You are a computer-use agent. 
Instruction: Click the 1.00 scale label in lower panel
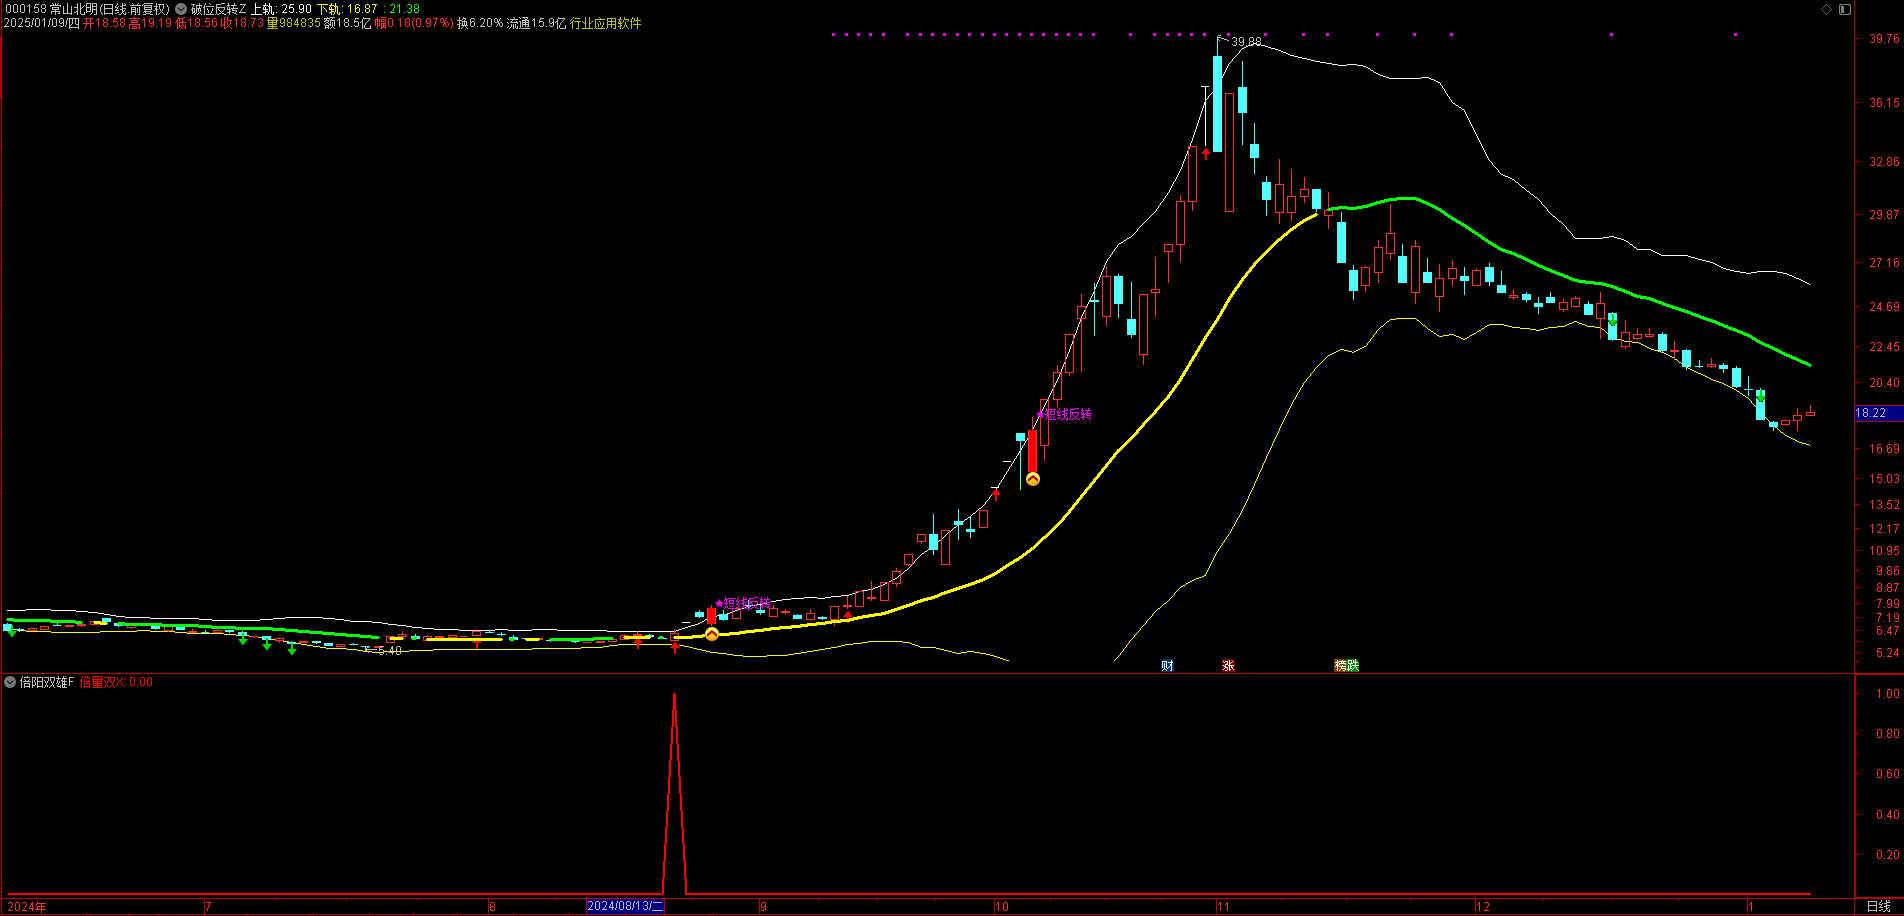point(1888,694)
